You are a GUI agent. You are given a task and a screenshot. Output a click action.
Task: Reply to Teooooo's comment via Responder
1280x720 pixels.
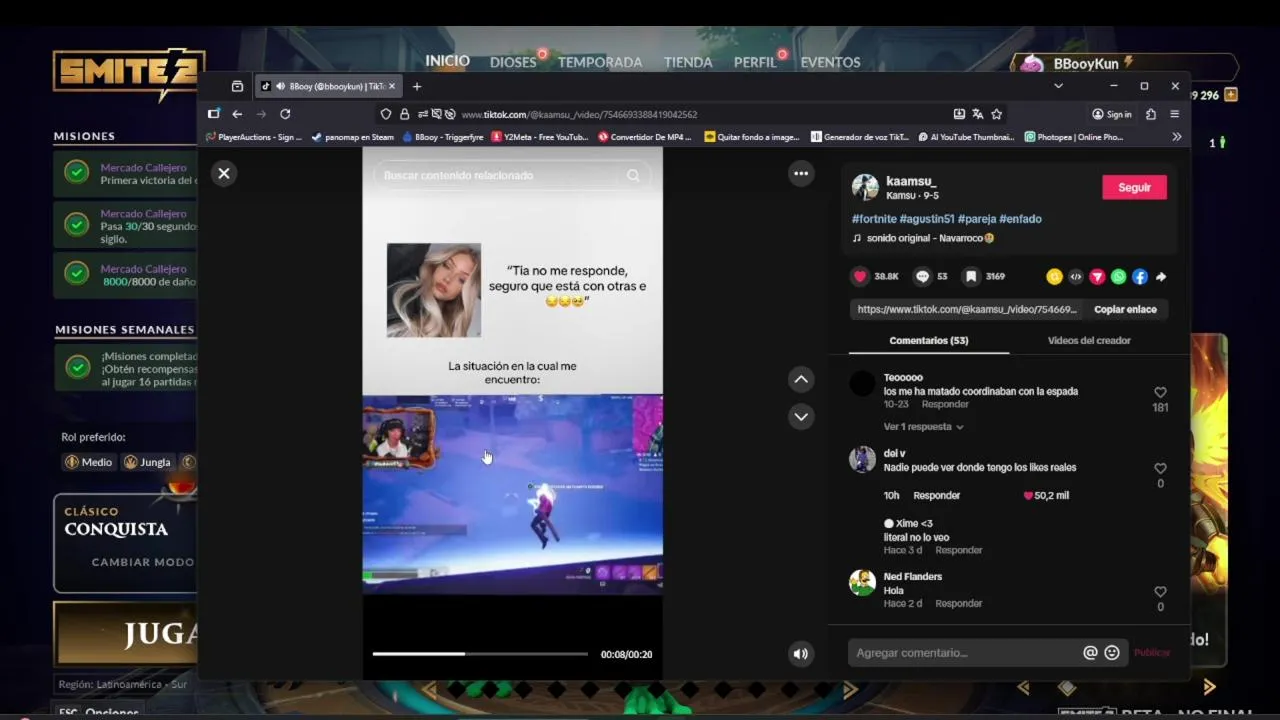coord(945,404)
